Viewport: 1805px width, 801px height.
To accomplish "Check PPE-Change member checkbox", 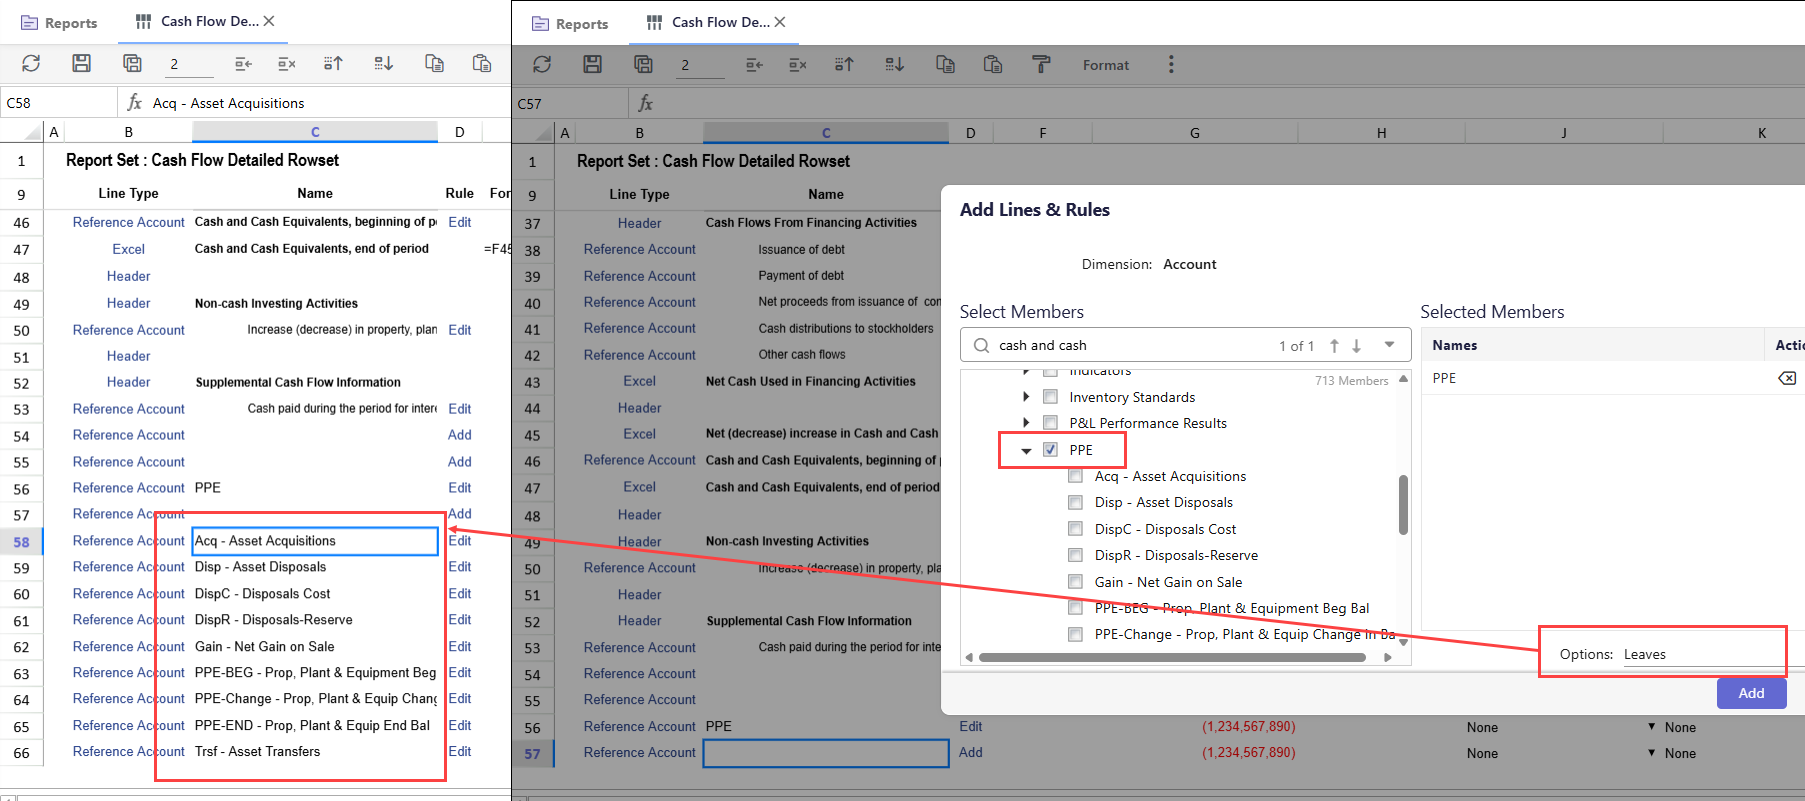I will click(1075, 634).
